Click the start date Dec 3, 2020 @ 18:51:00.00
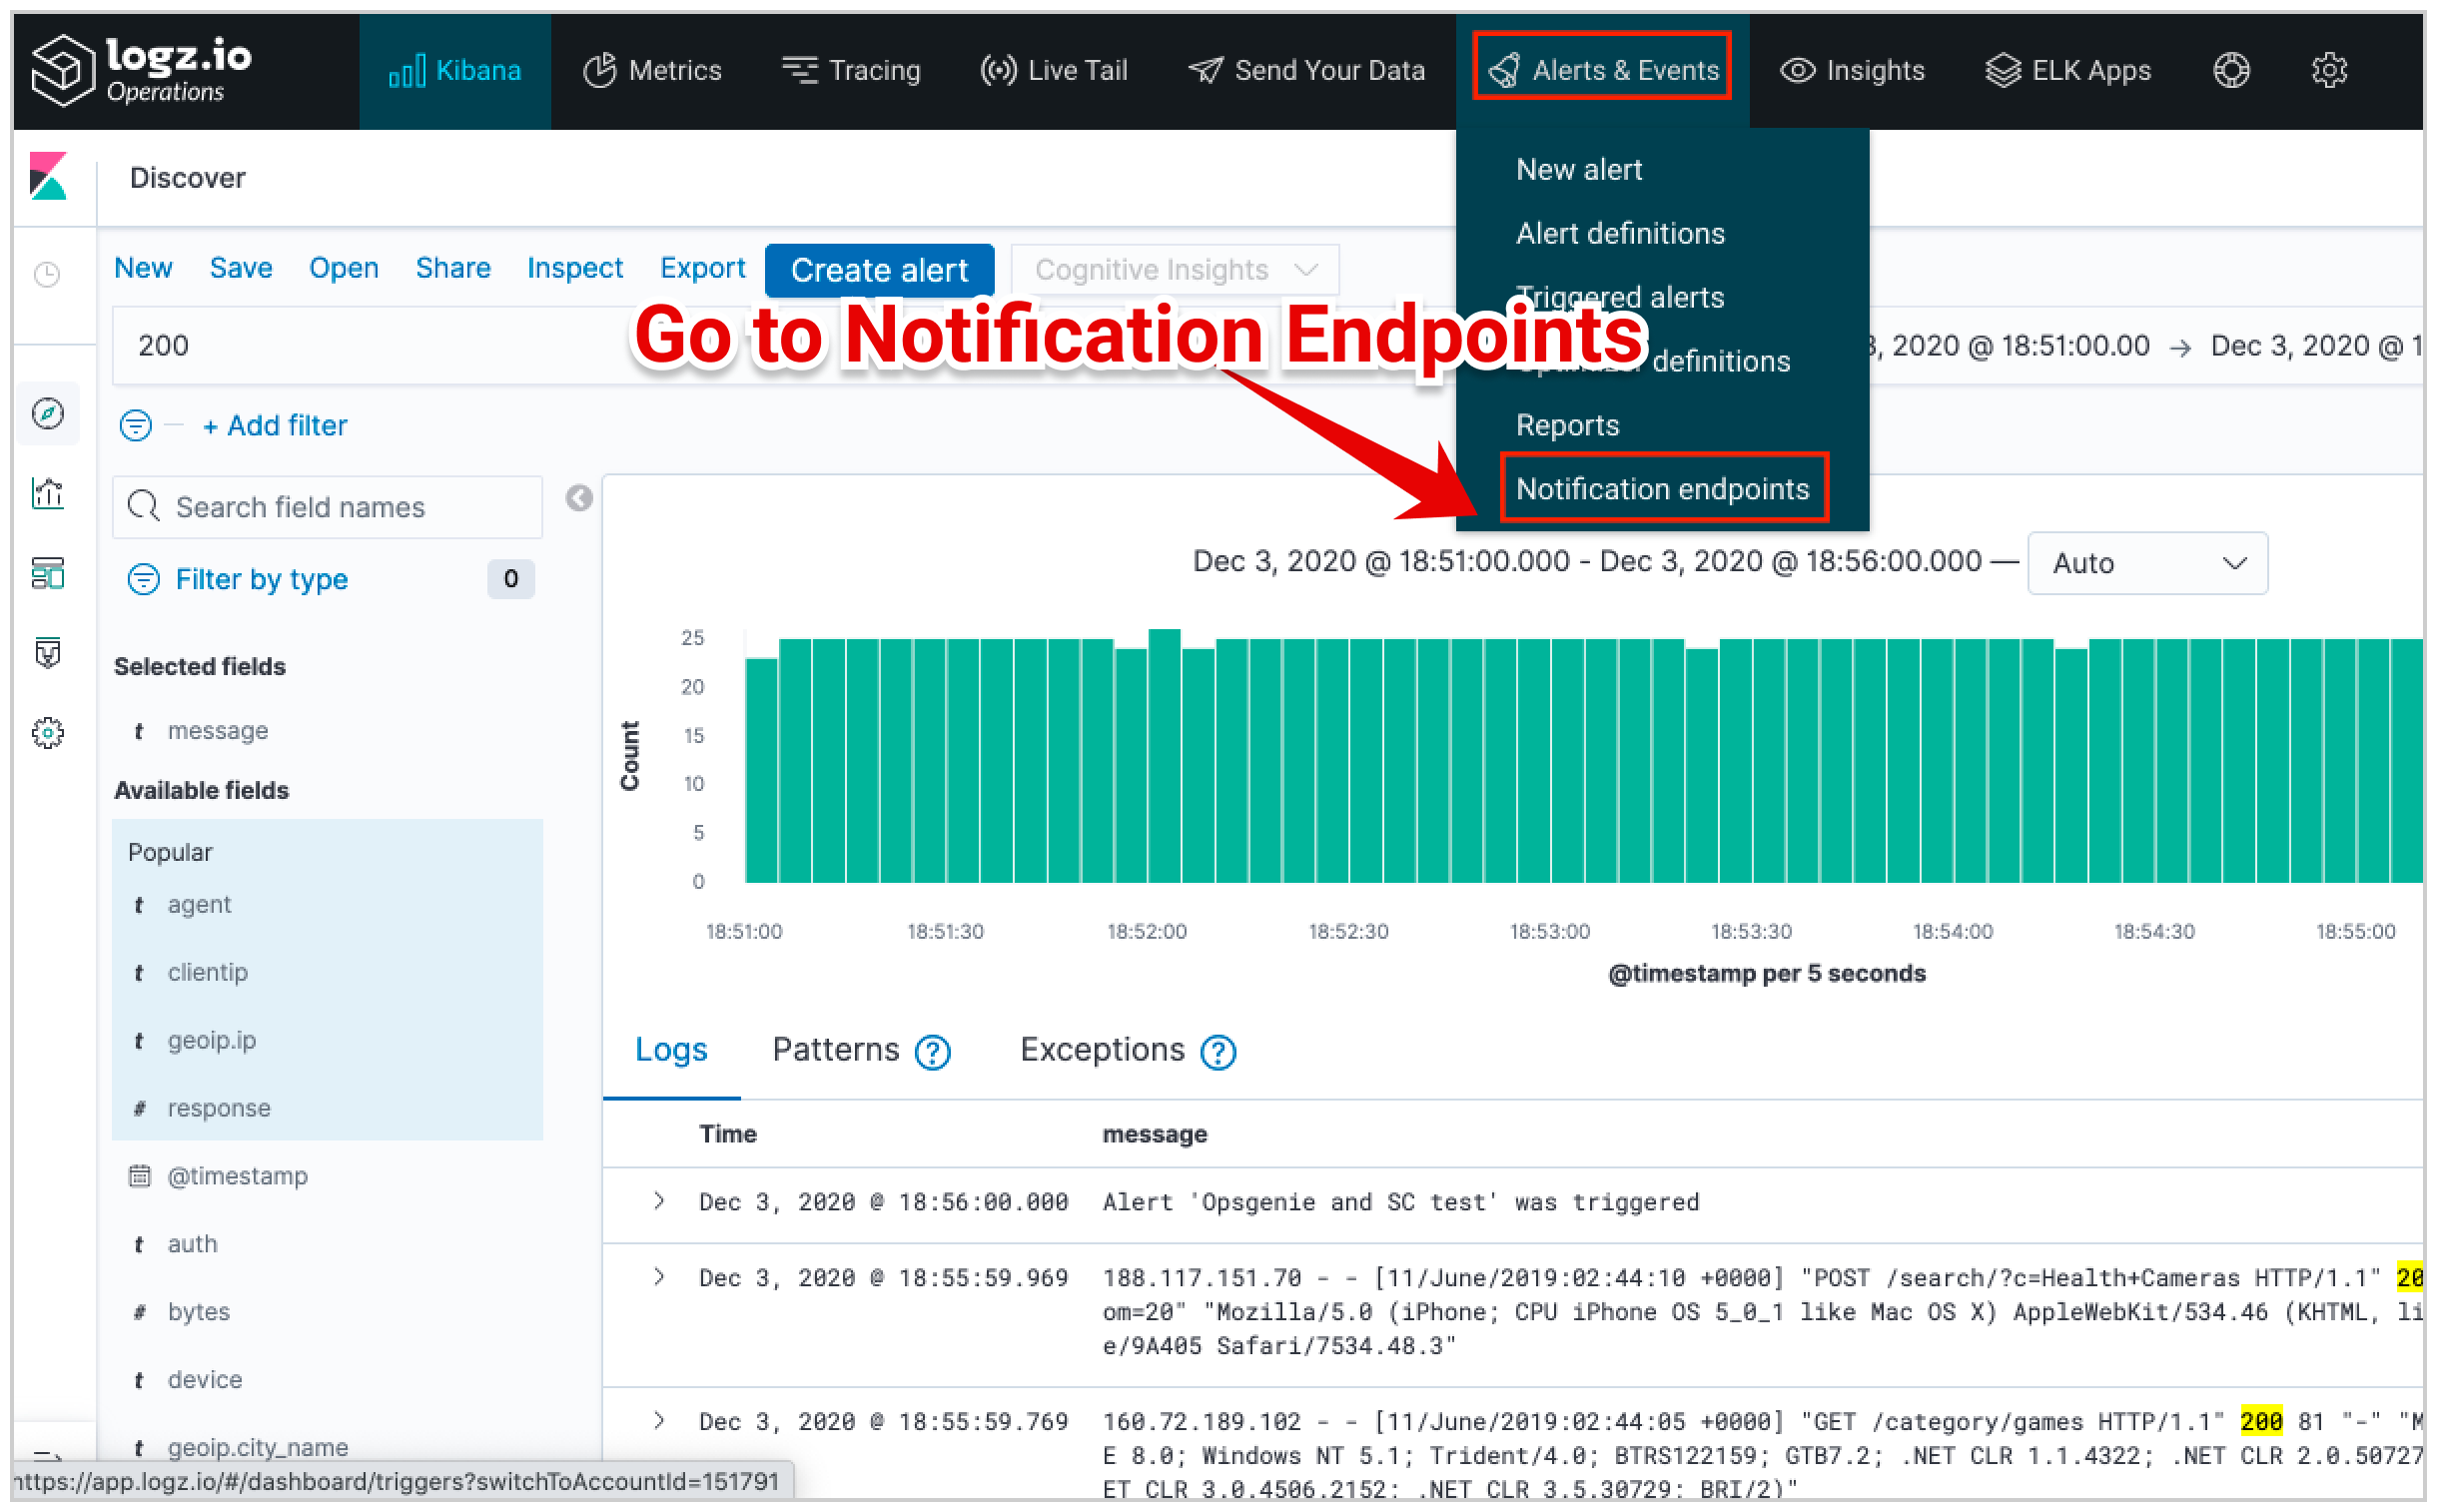Screen dimensions: 2437x1512 point(2008,345)
